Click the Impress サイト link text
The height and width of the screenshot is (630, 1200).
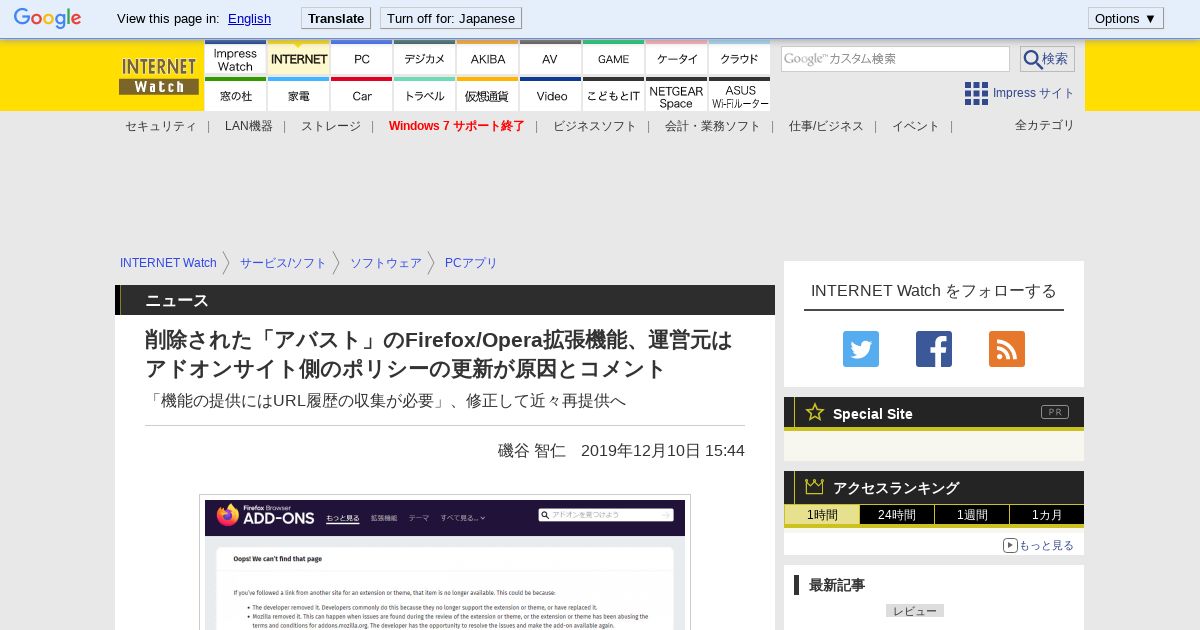pyautogui.click(x=1034, y=93)
